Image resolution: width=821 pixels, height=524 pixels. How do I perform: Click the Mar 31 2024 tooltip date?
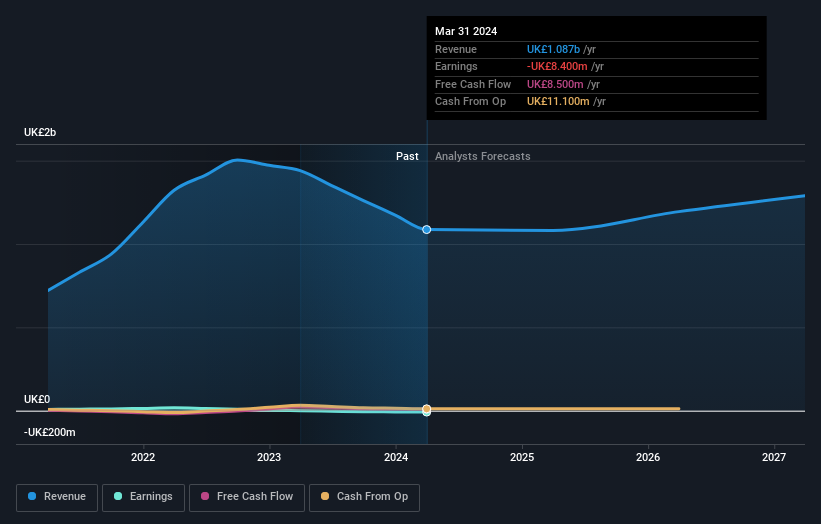(466, 31)
